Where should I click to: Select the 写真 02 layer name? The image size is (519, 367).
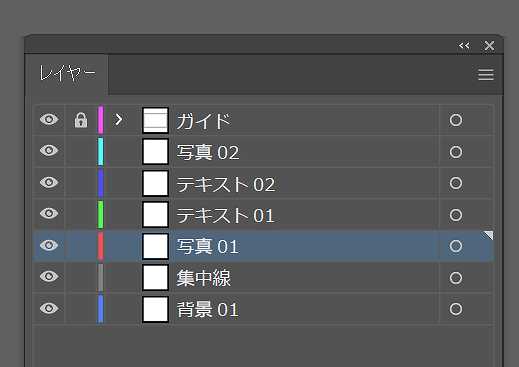click(208, 153)
